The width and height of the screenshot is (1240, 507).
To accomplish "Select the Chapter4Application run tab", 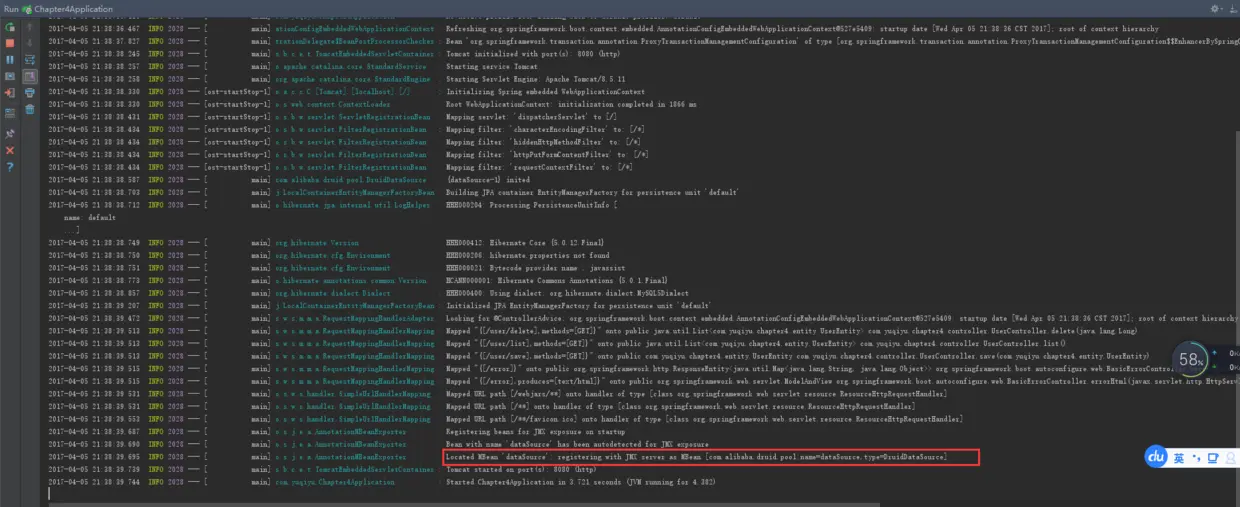I will (x=67, y=9).
